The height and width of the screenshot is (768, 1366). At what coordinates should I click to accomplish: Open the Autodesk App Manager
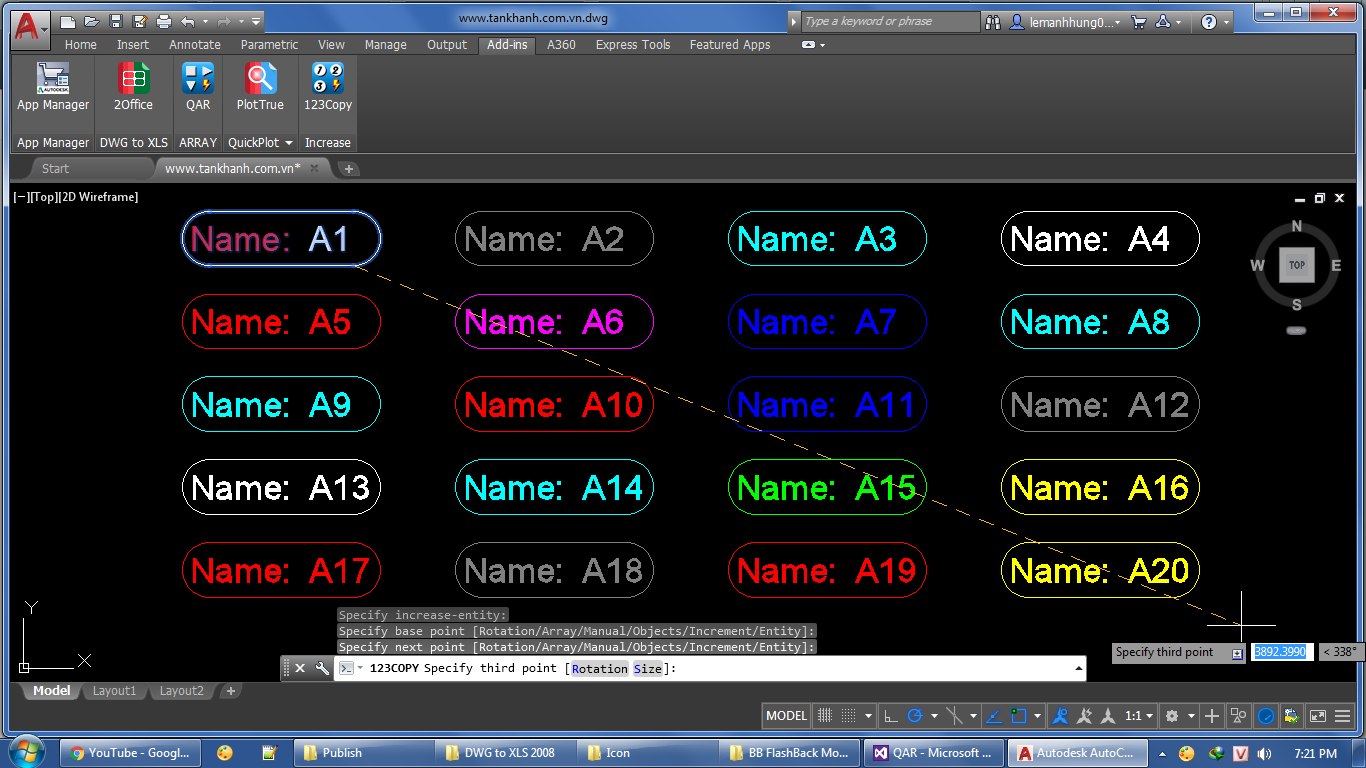tap(53, 85)
